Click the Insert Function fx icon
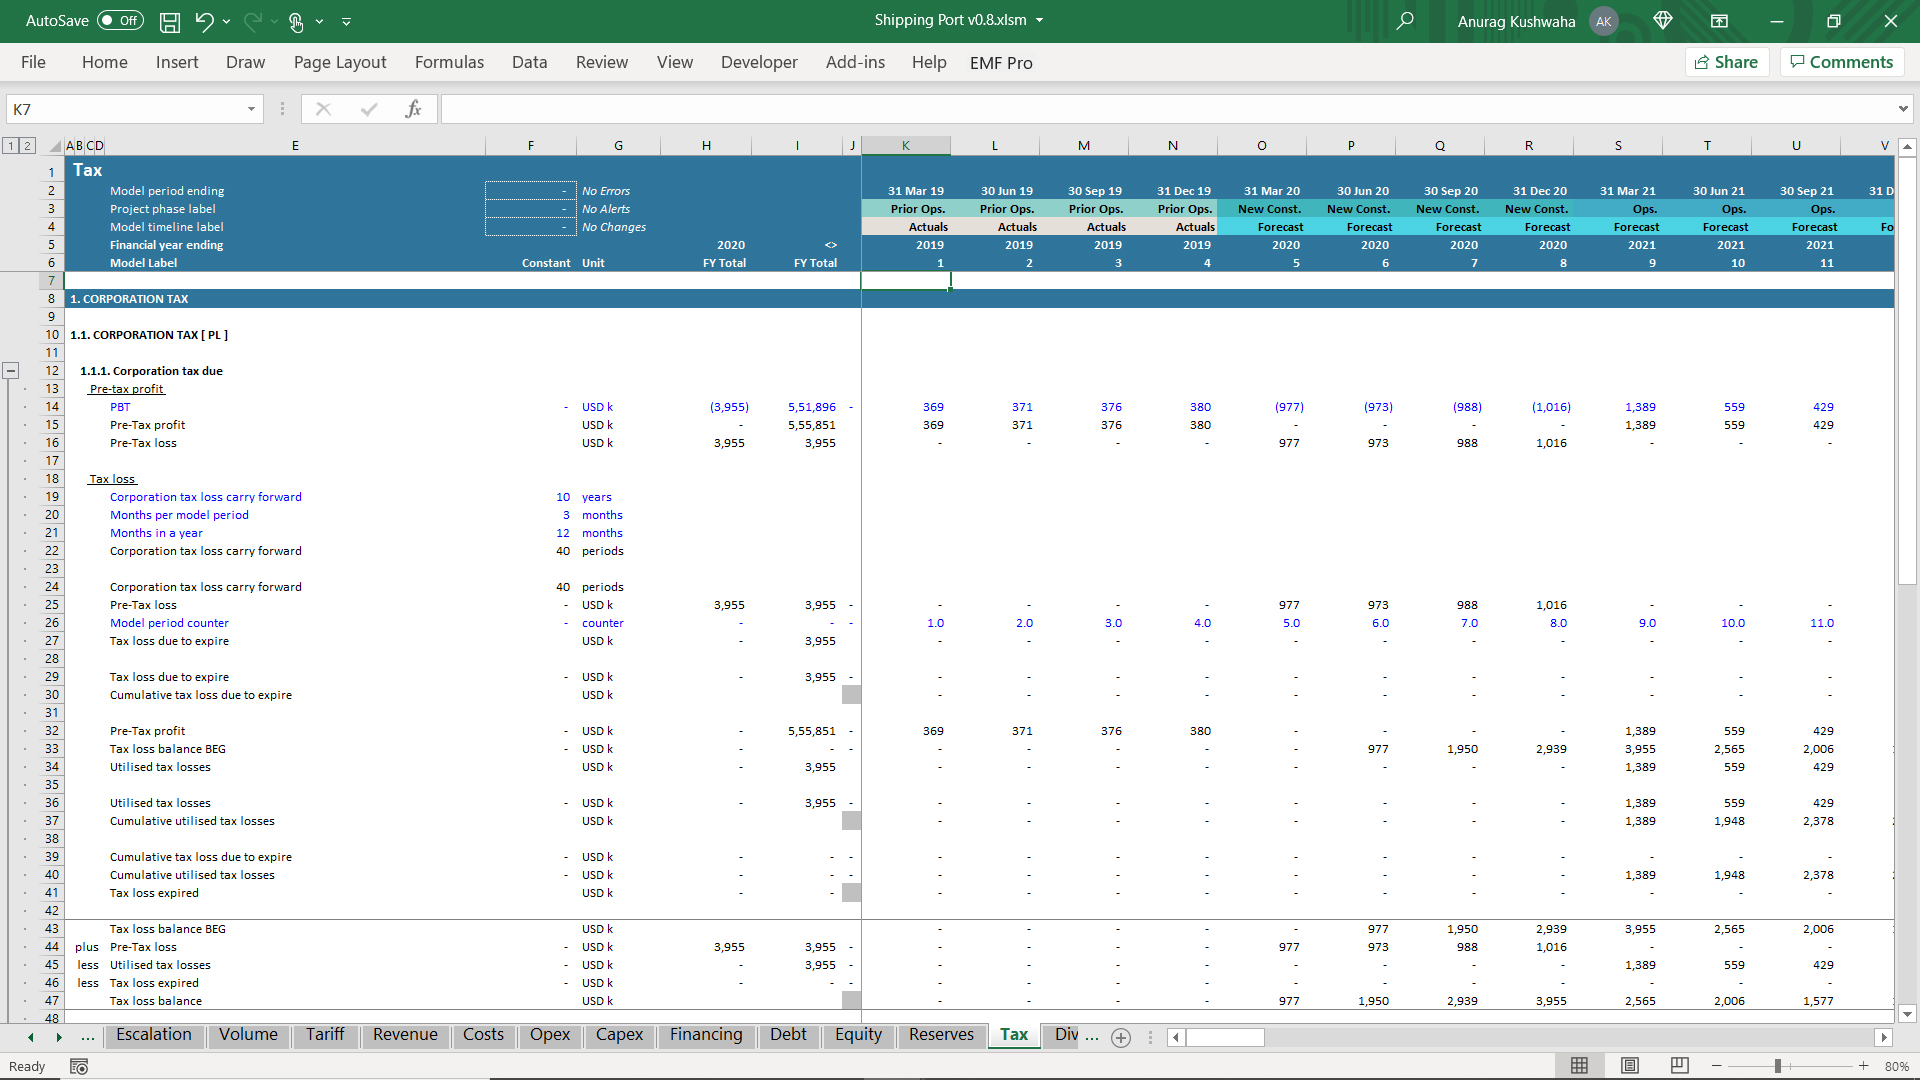The width and height of the screenshot is (1920, 1080). [x=413, y=109]
